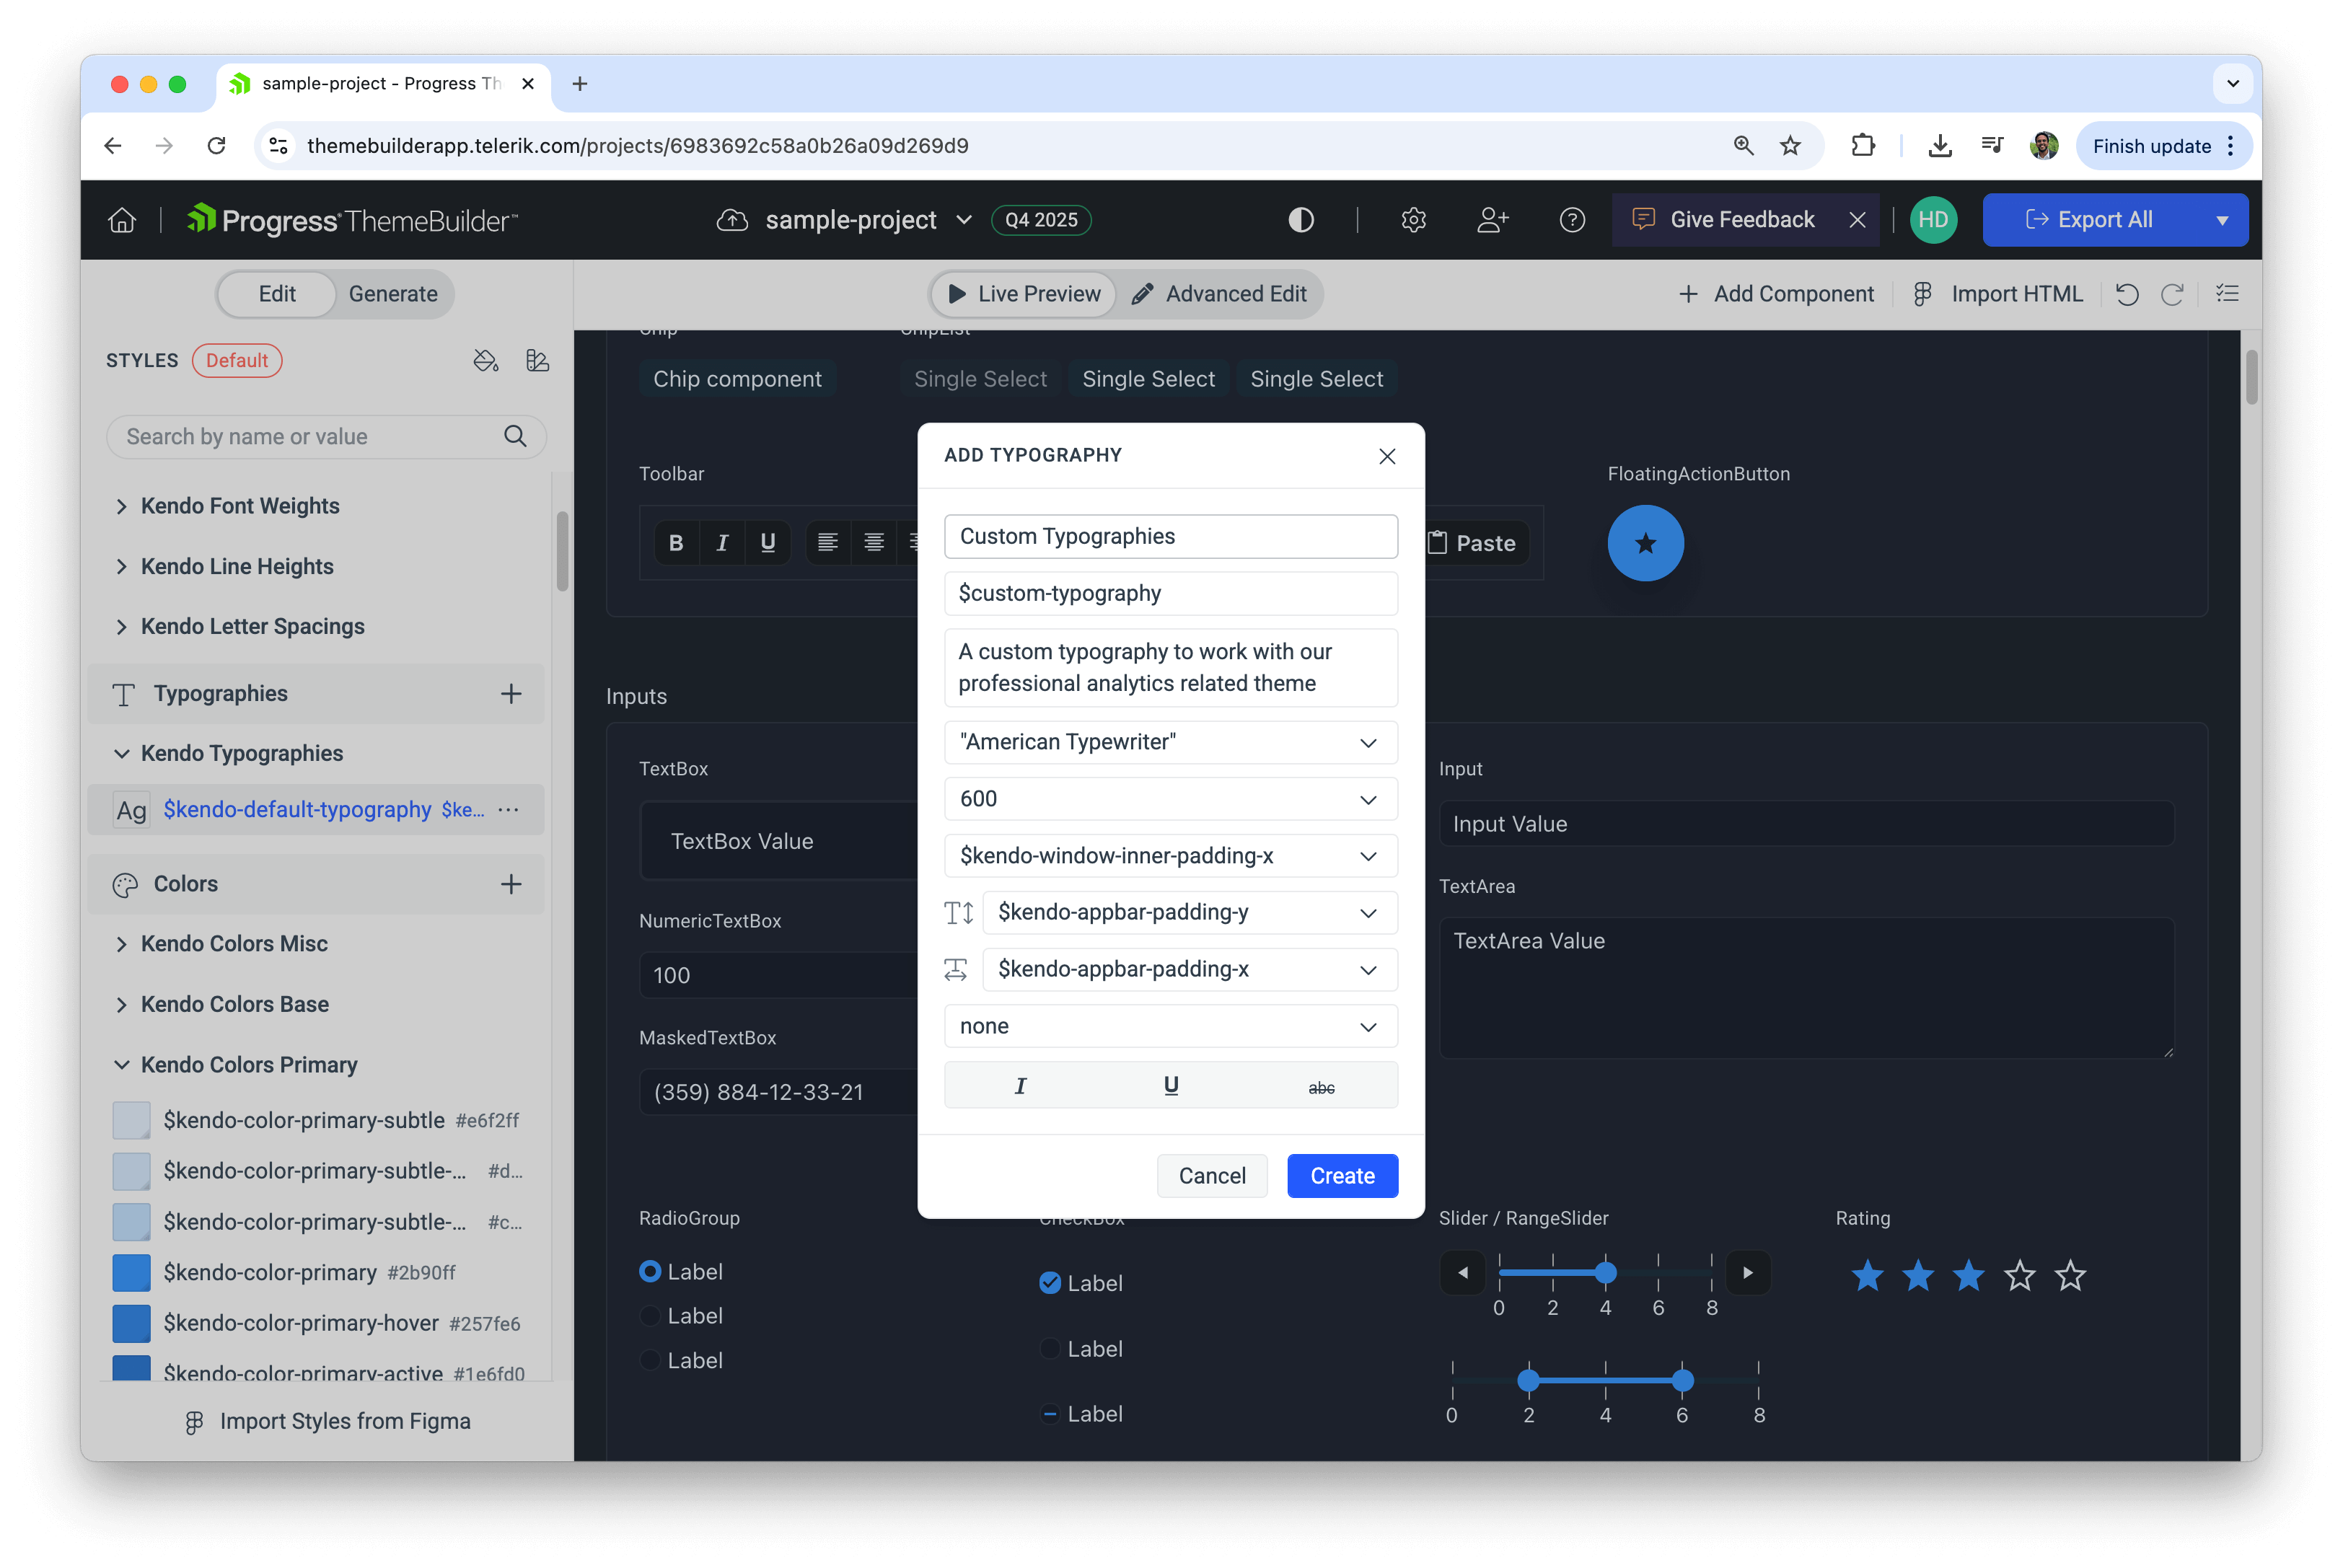The height and width of the screenshot is (1568, 2343).
Task: Expand the Kendo Font Weights group
Action: (x=121, y=506)
